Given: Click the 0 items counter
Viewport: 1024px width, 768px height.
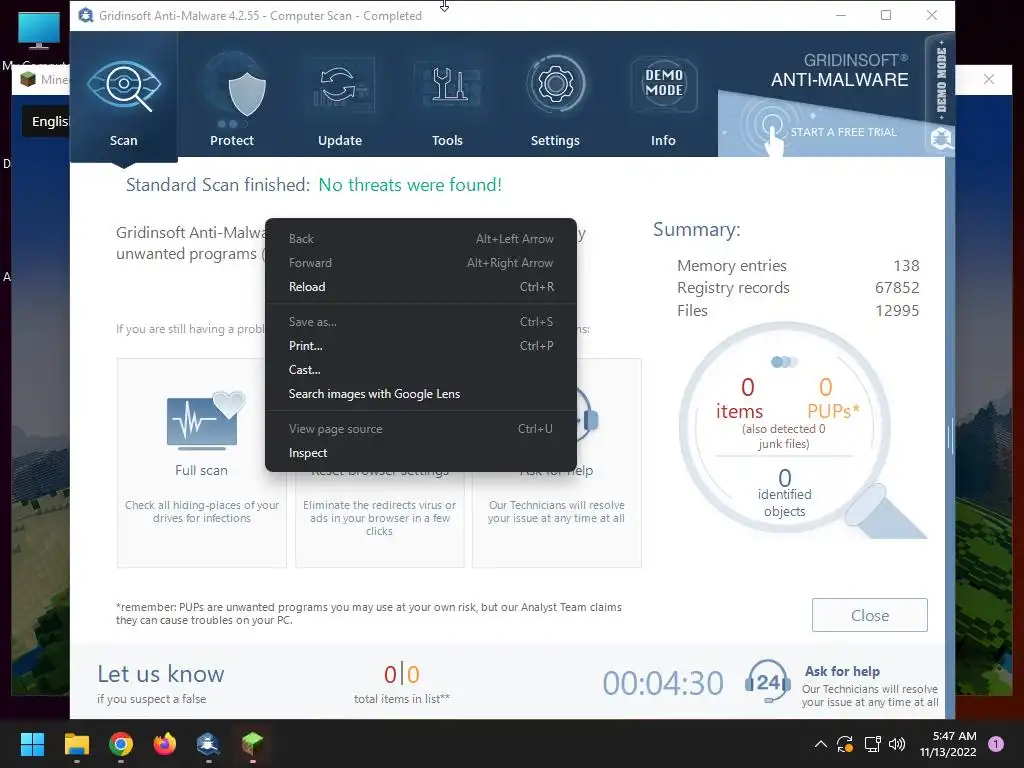Looking at the screenshot, I should point(740,398).
